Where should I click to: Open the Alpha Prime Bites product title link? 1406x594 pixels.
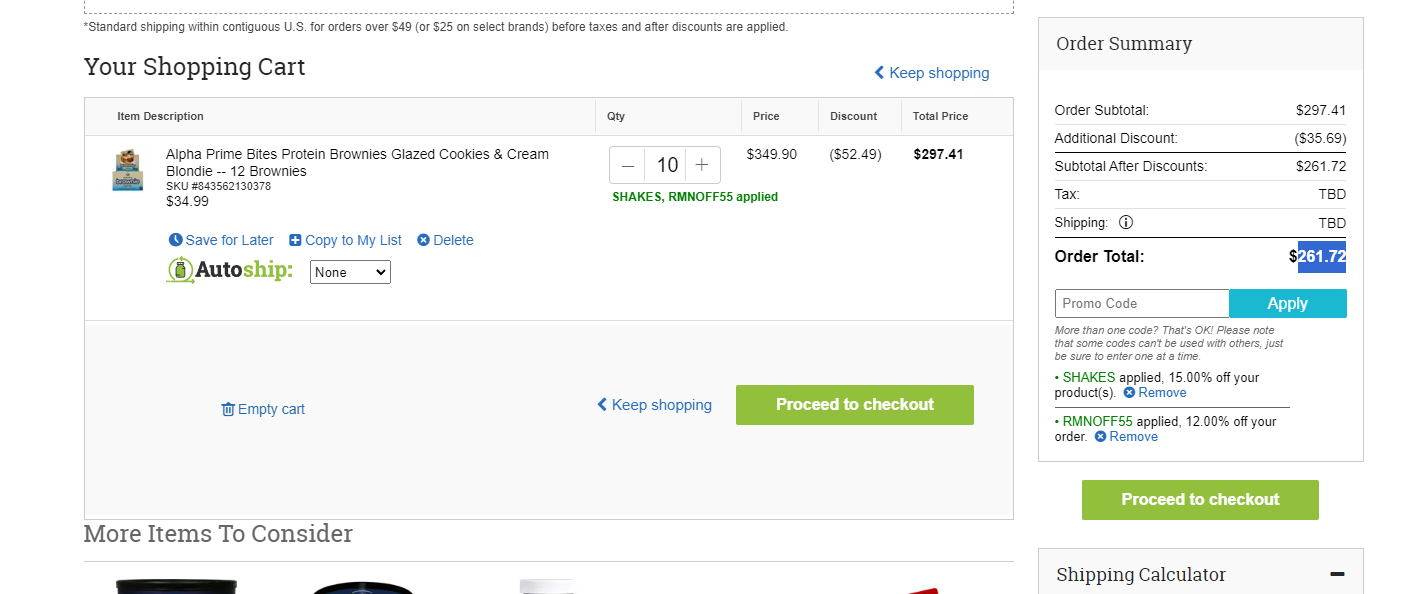click(357, 163)
